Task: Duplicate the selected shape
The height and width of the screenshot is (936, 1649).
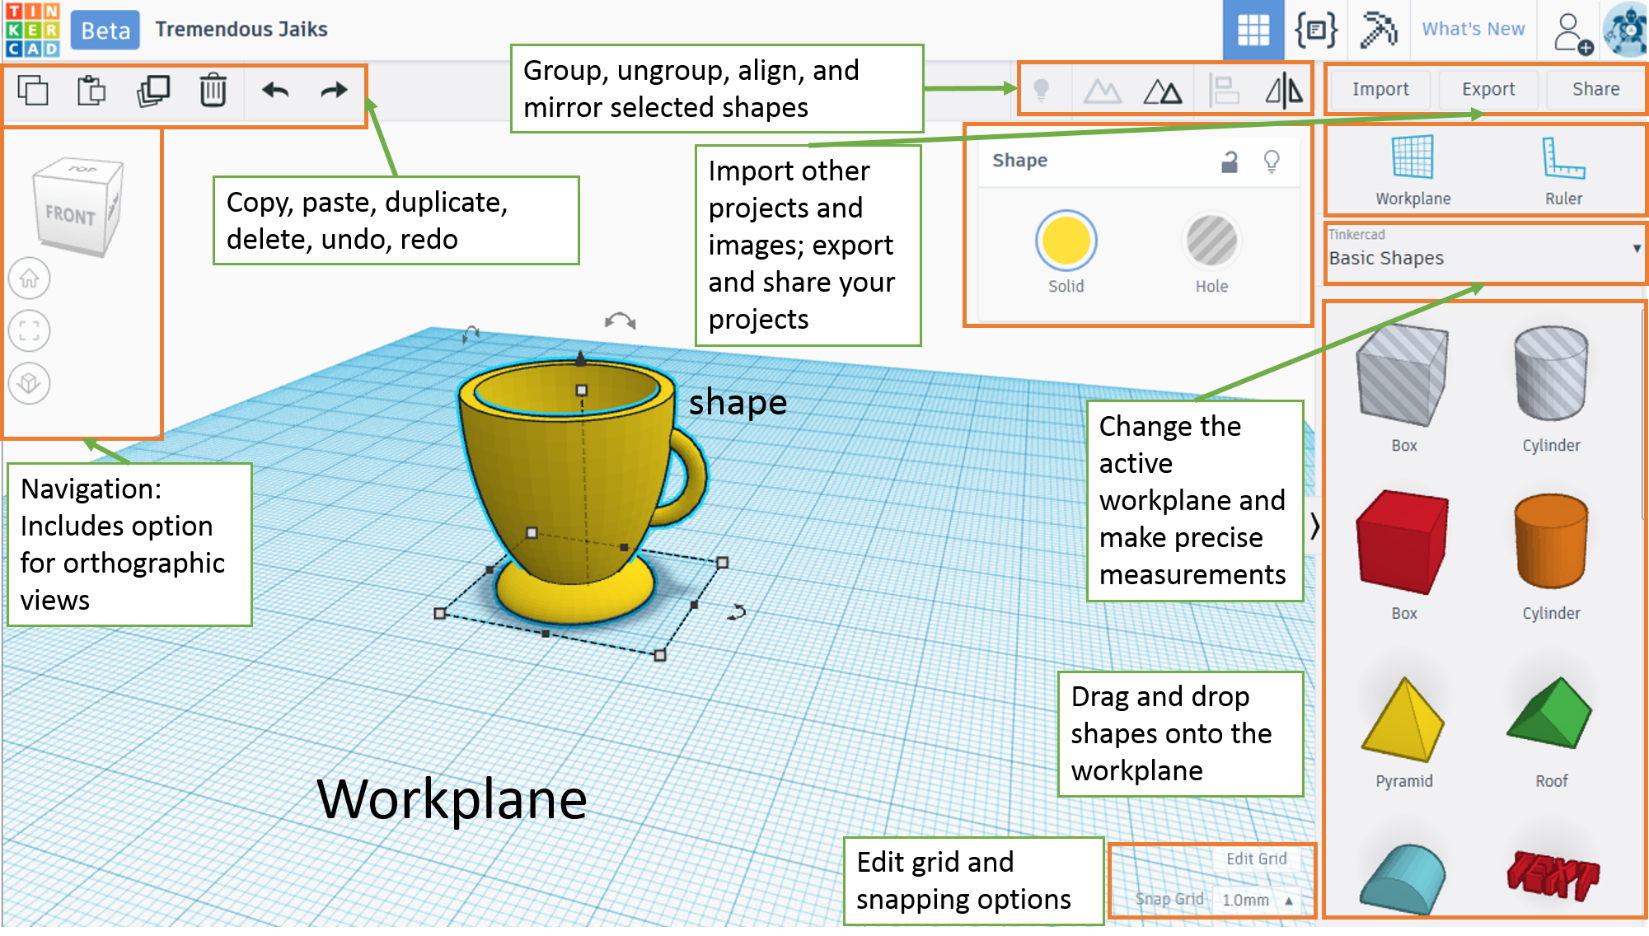Action: pyautogui.click(x=151, y=91)
